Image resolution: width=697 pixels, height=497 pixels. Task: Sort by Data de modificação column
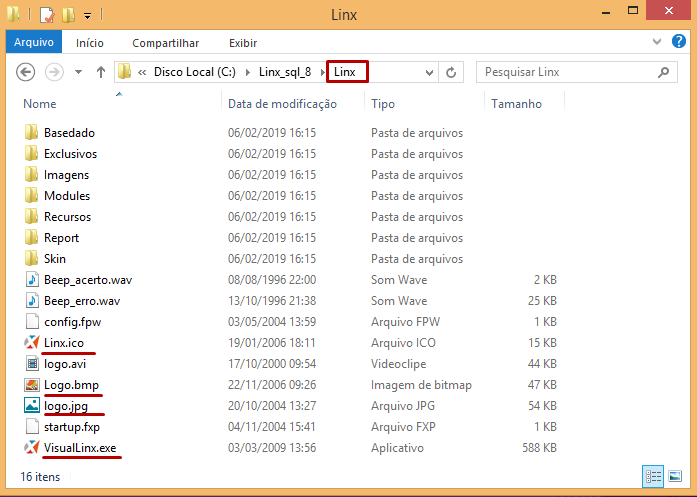pos(282,104)
